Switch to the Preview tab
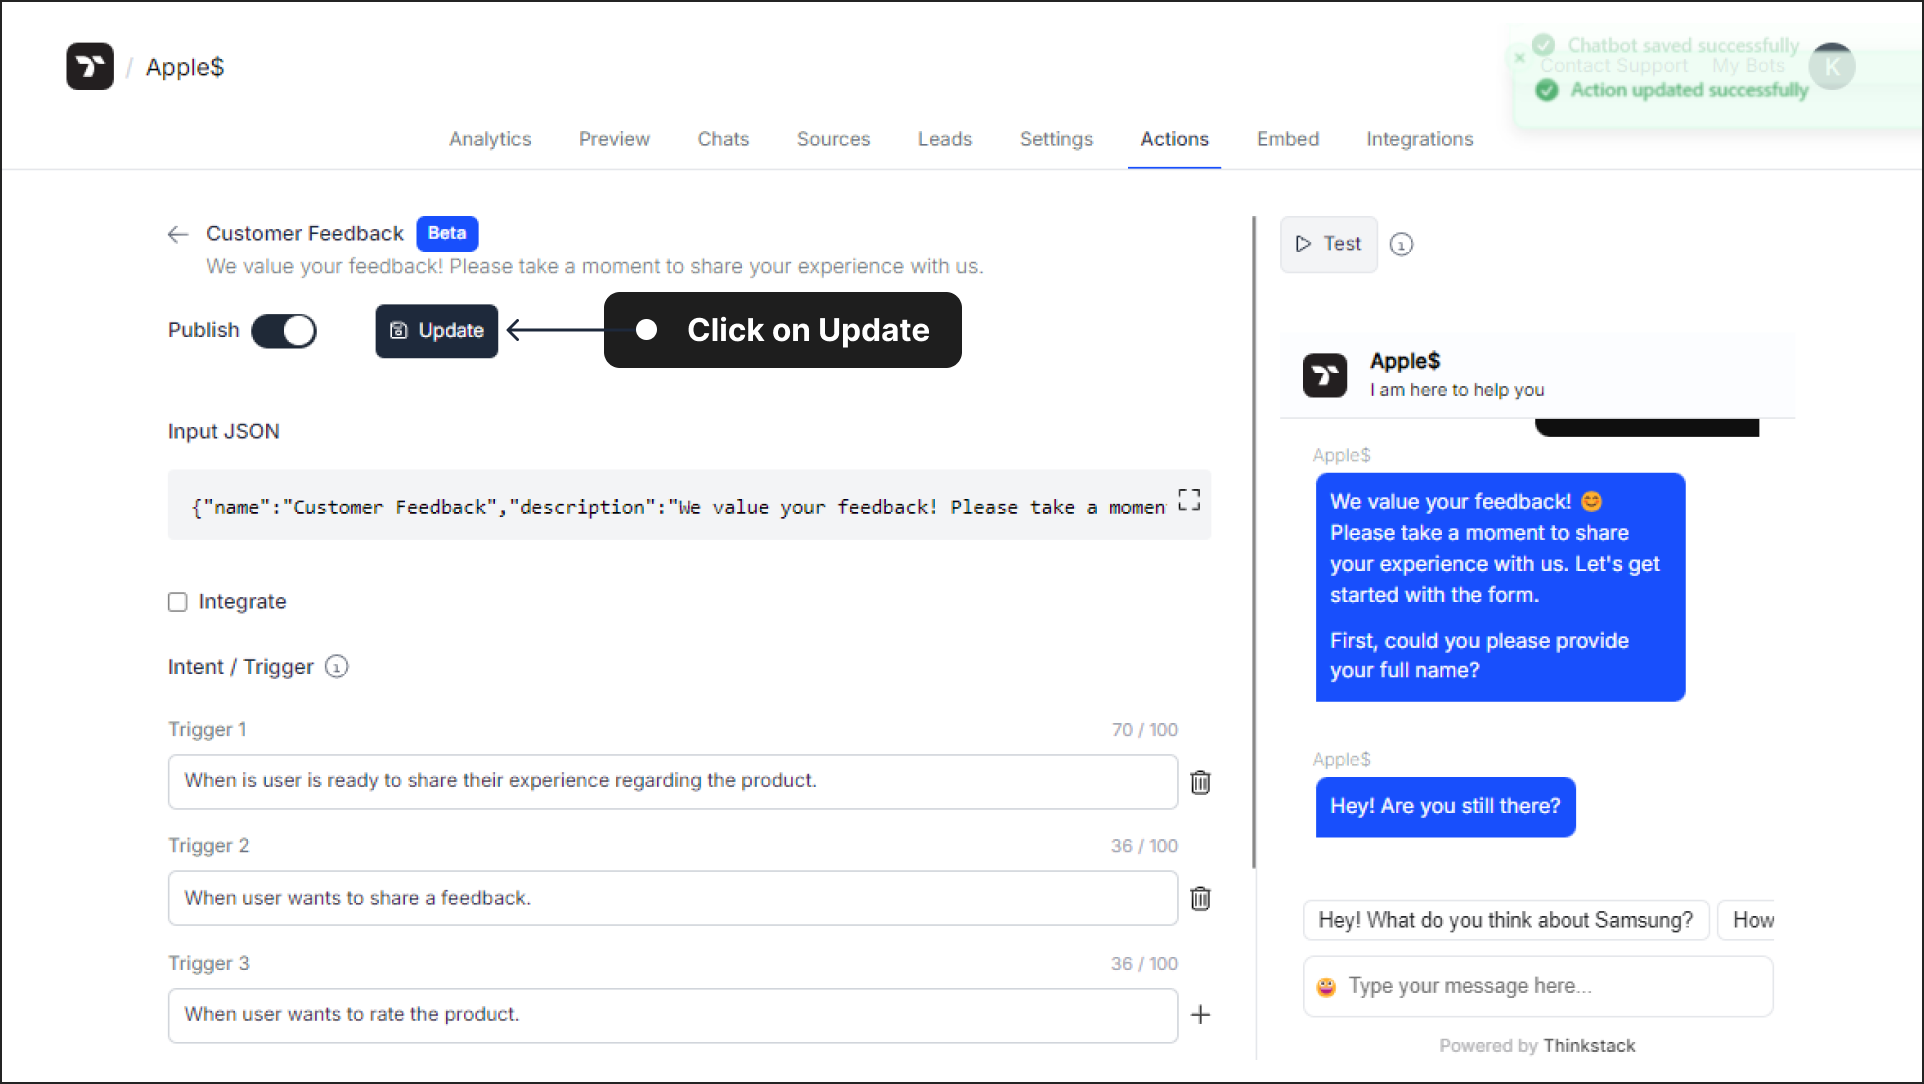Screen dimensions: 1924x1084 (x=614, y=139)
